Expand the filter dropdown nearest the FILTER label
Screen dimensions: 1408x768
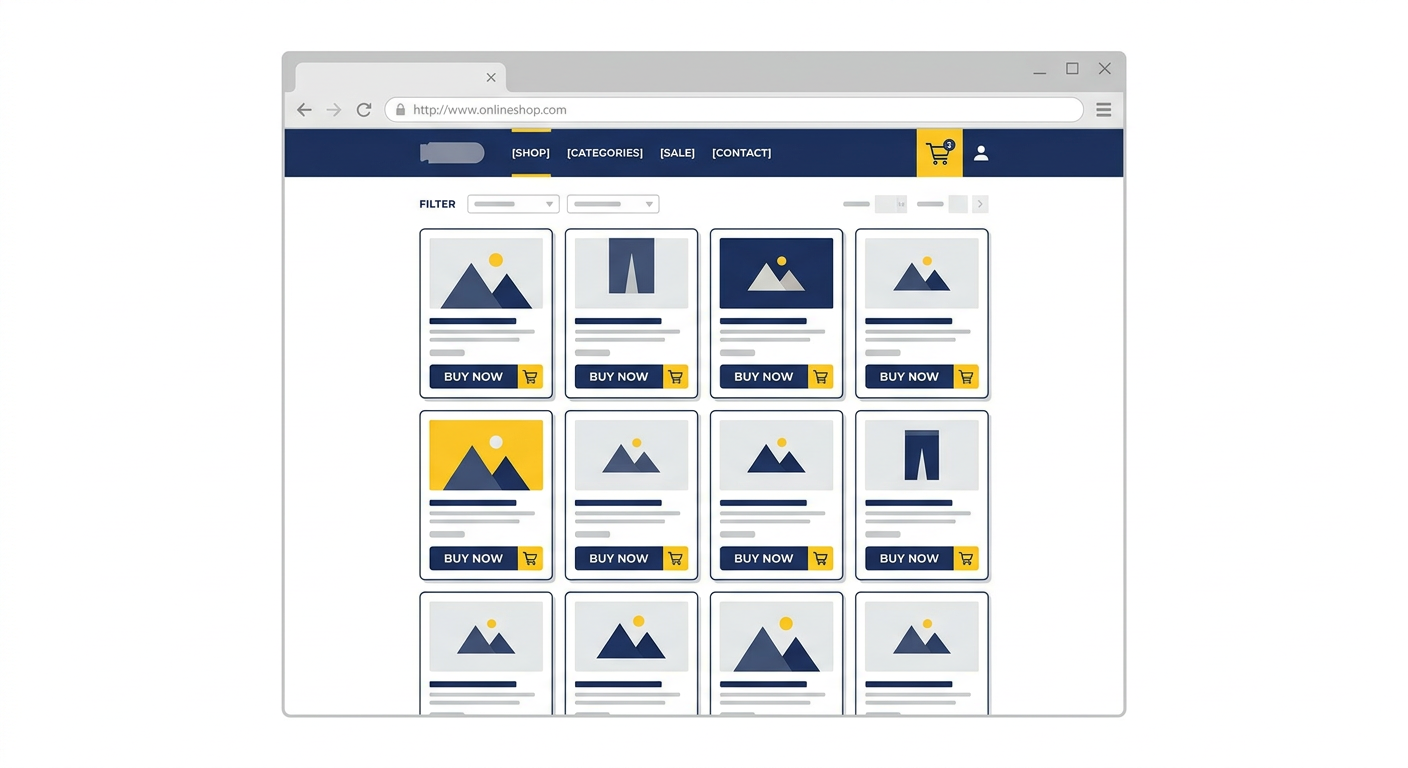point(513,204)
